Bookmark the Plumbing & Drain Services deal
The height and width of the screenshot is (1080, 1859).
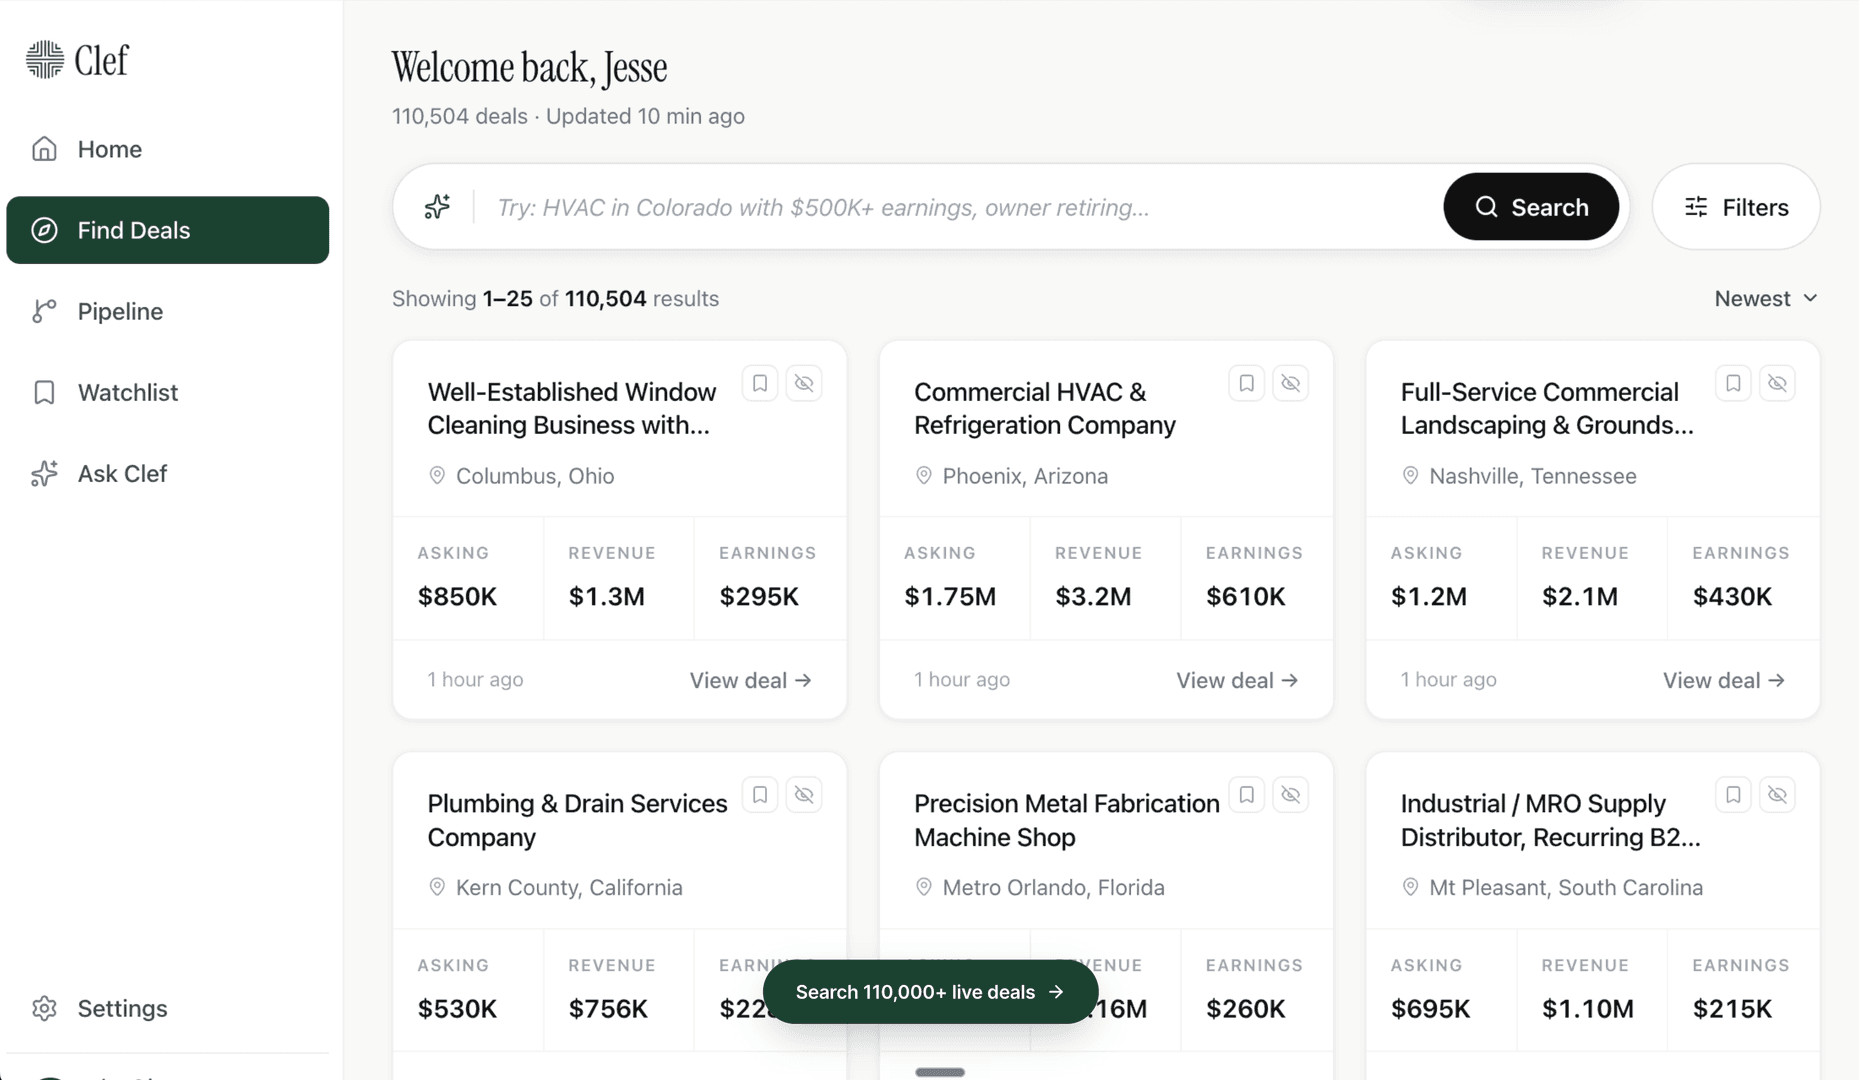[x=760, y=795]
